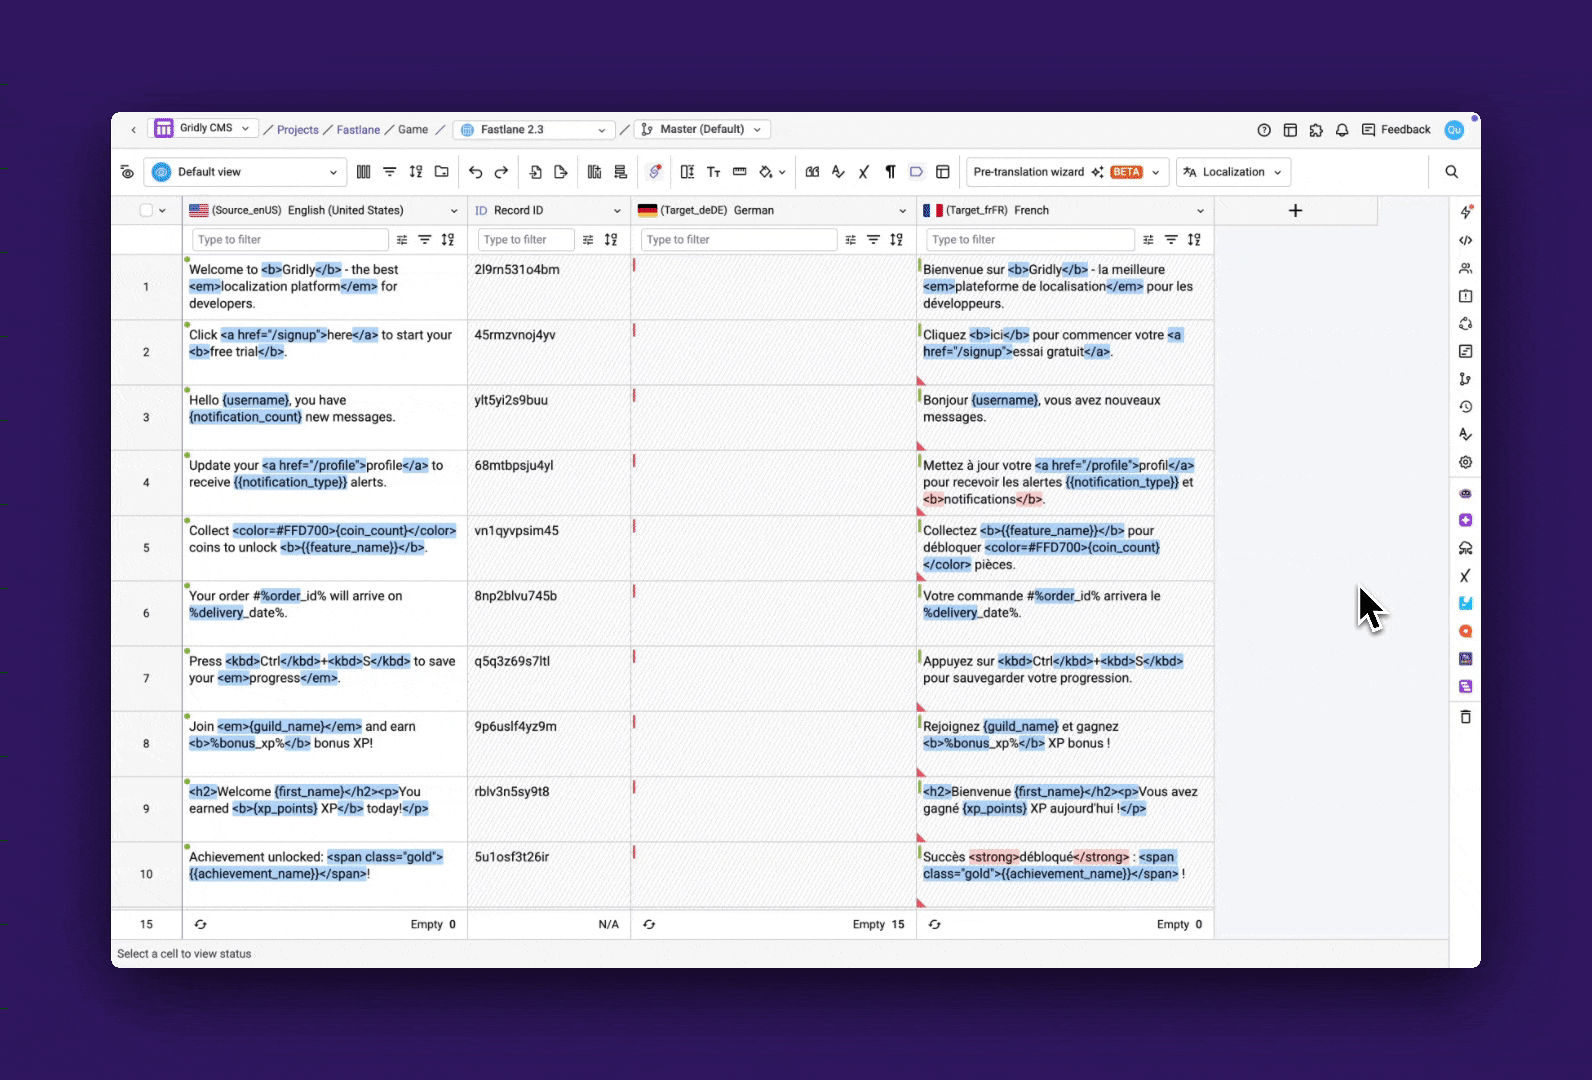Open the purple chatbot icon in sidebar
Image resolution: width=1592 pixels, height=1080 pixels.
(x=1466, y=493)
